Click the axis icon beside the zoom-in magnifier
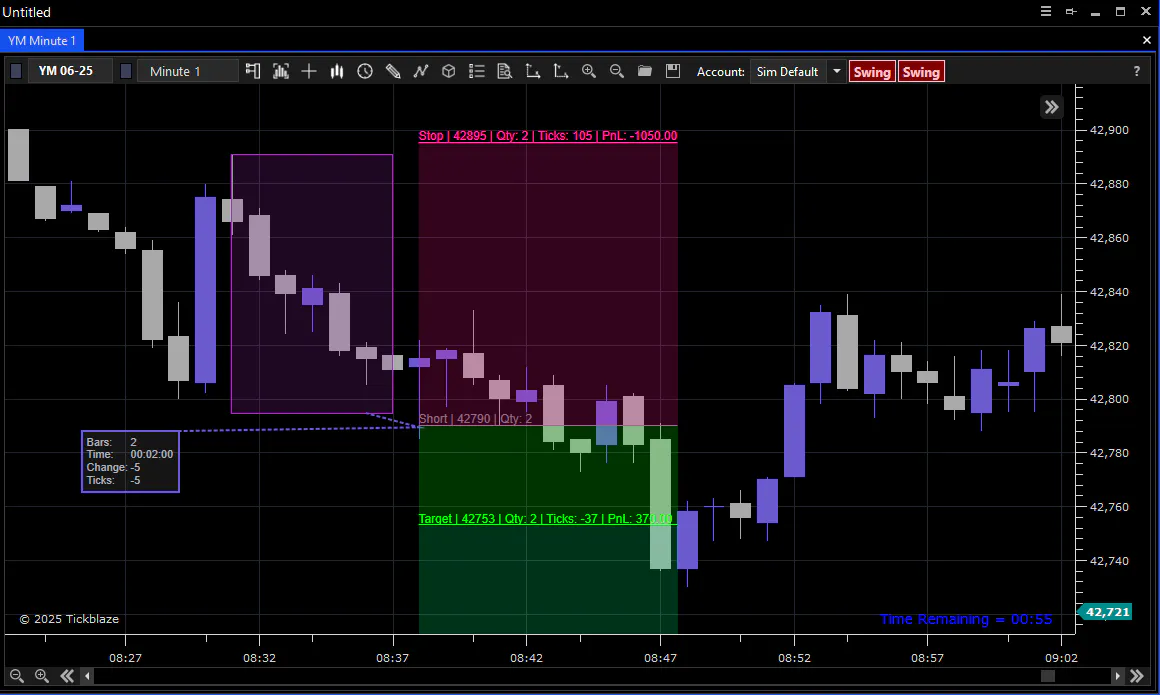 tap(561, 71)
